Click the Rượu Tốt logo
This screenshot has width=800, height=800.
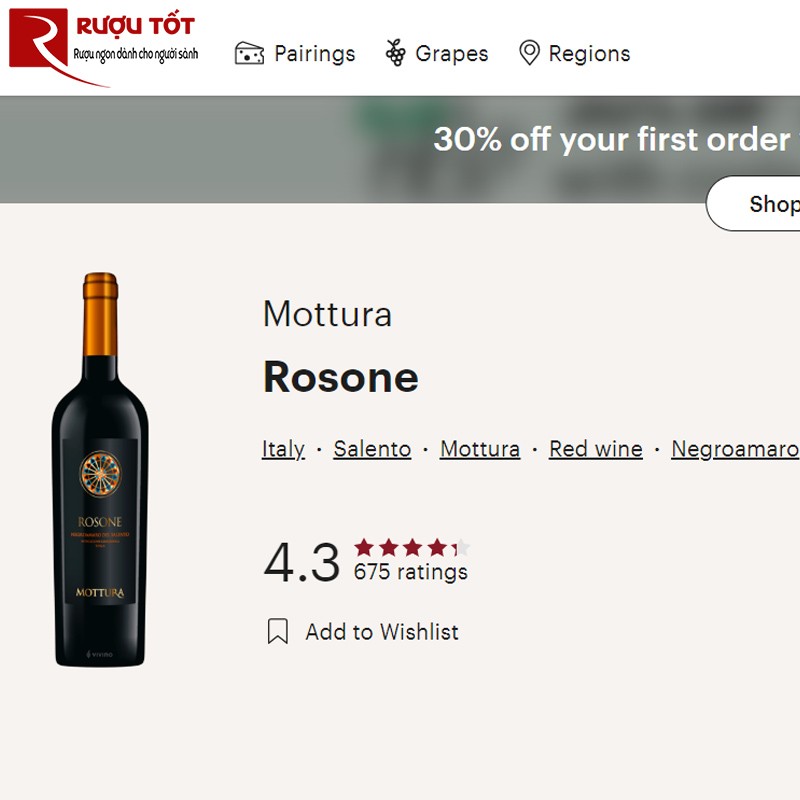click(x=100, y=40)
